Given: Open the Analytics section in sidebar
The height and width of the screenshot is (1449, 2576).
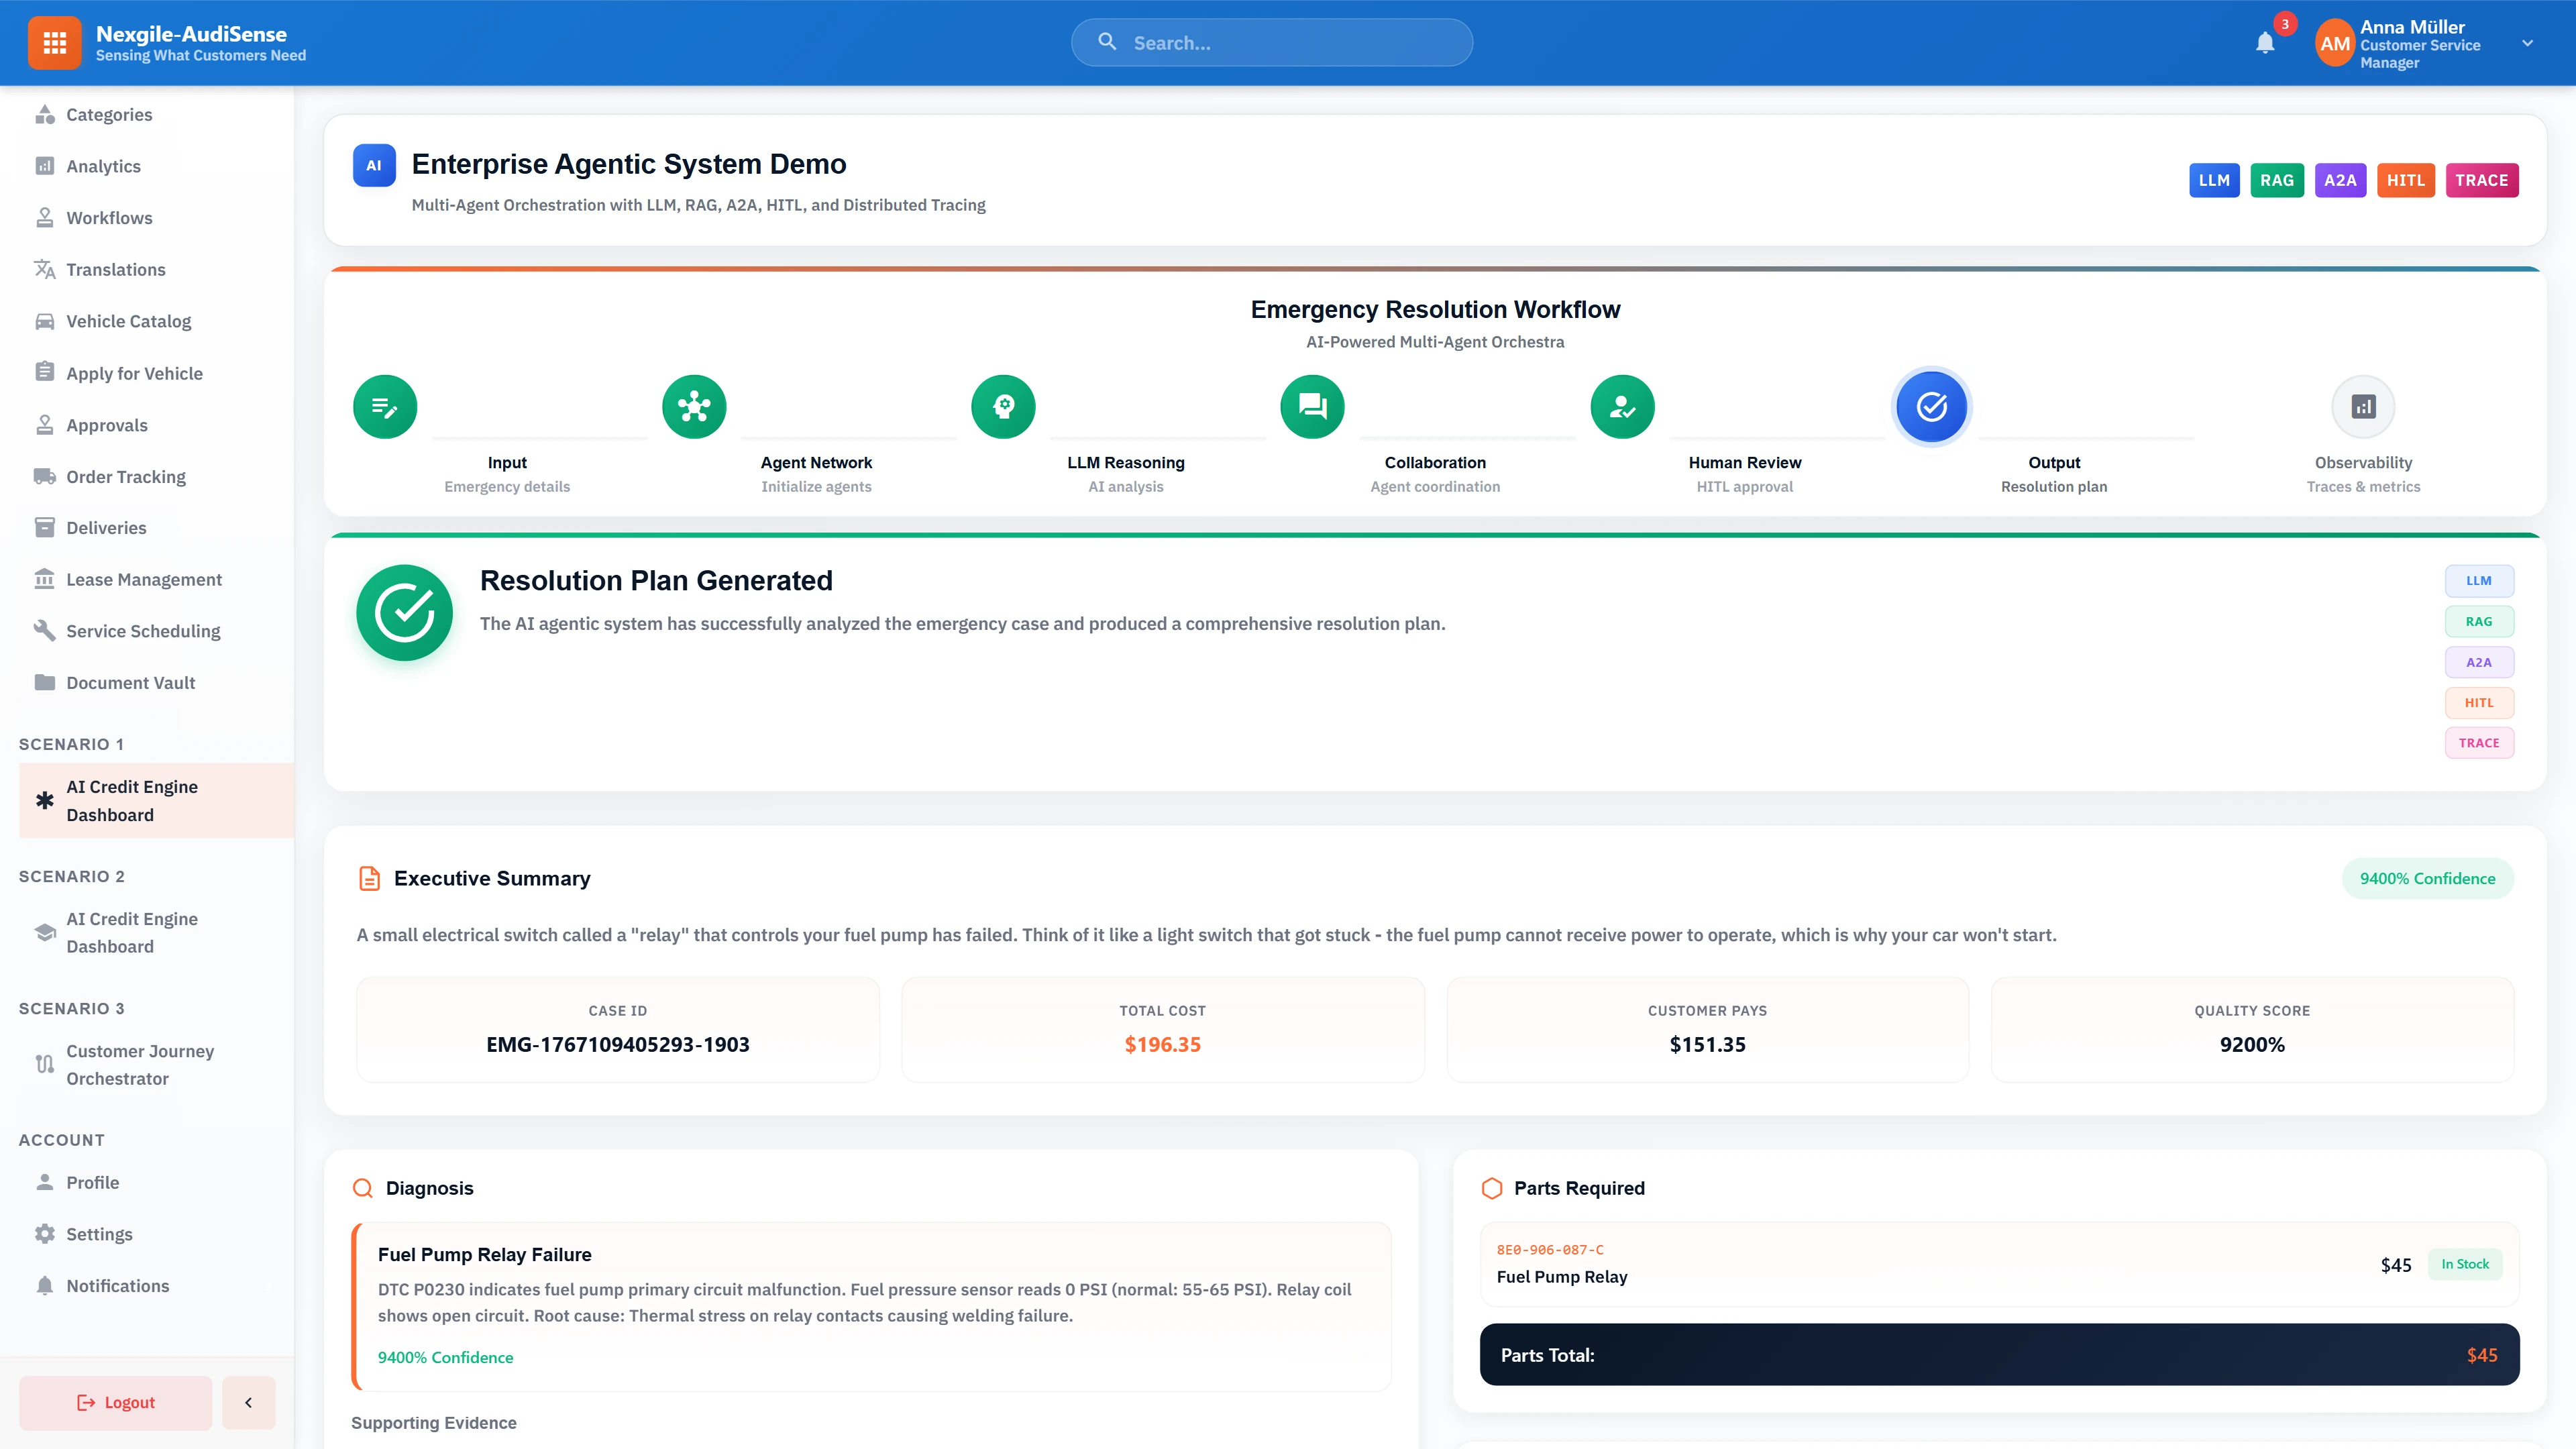Looking at the screenshot, I should pos(103,166).
